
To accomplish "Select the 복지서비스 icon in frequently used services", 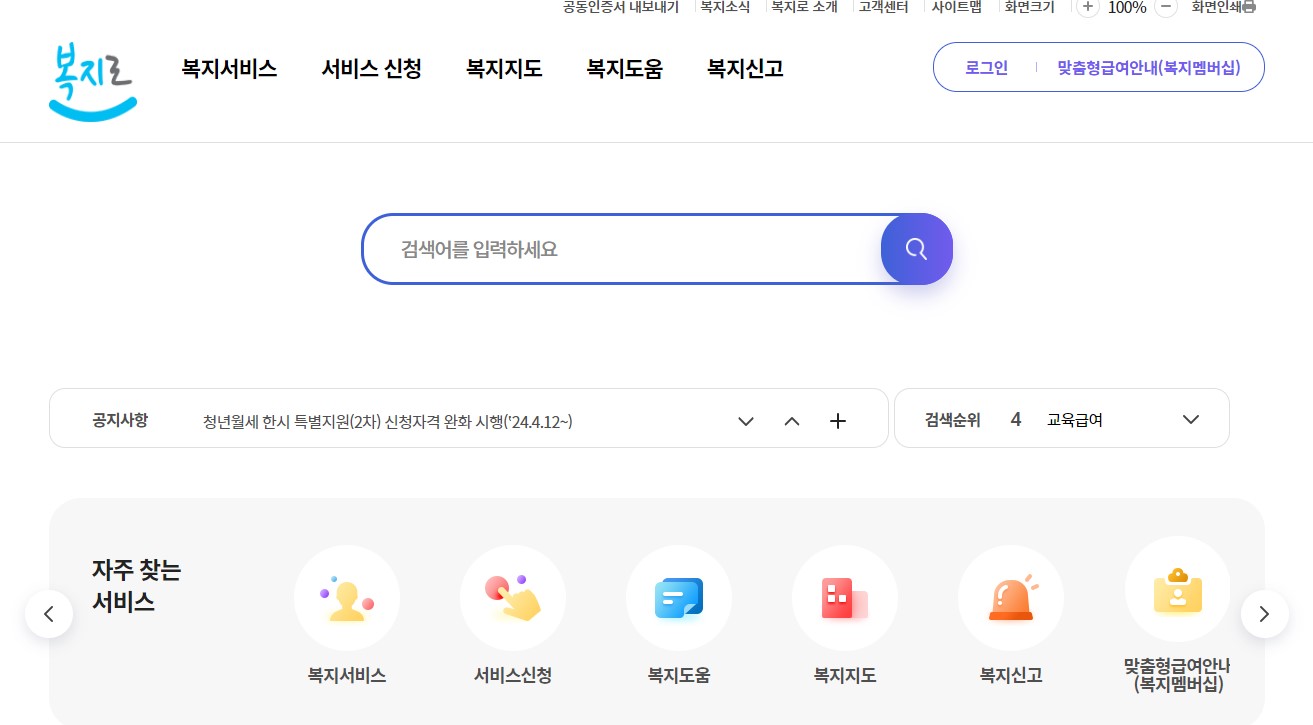I will pyautogui.click(x=346, y=597).
